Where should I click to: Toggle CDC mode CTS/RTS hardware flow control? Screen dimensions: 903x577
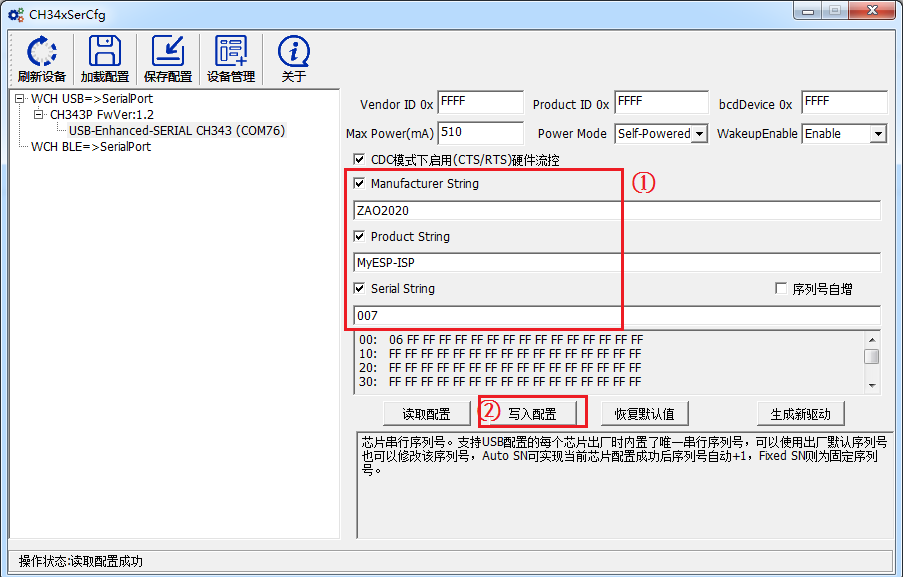click(x=360, y=159)
